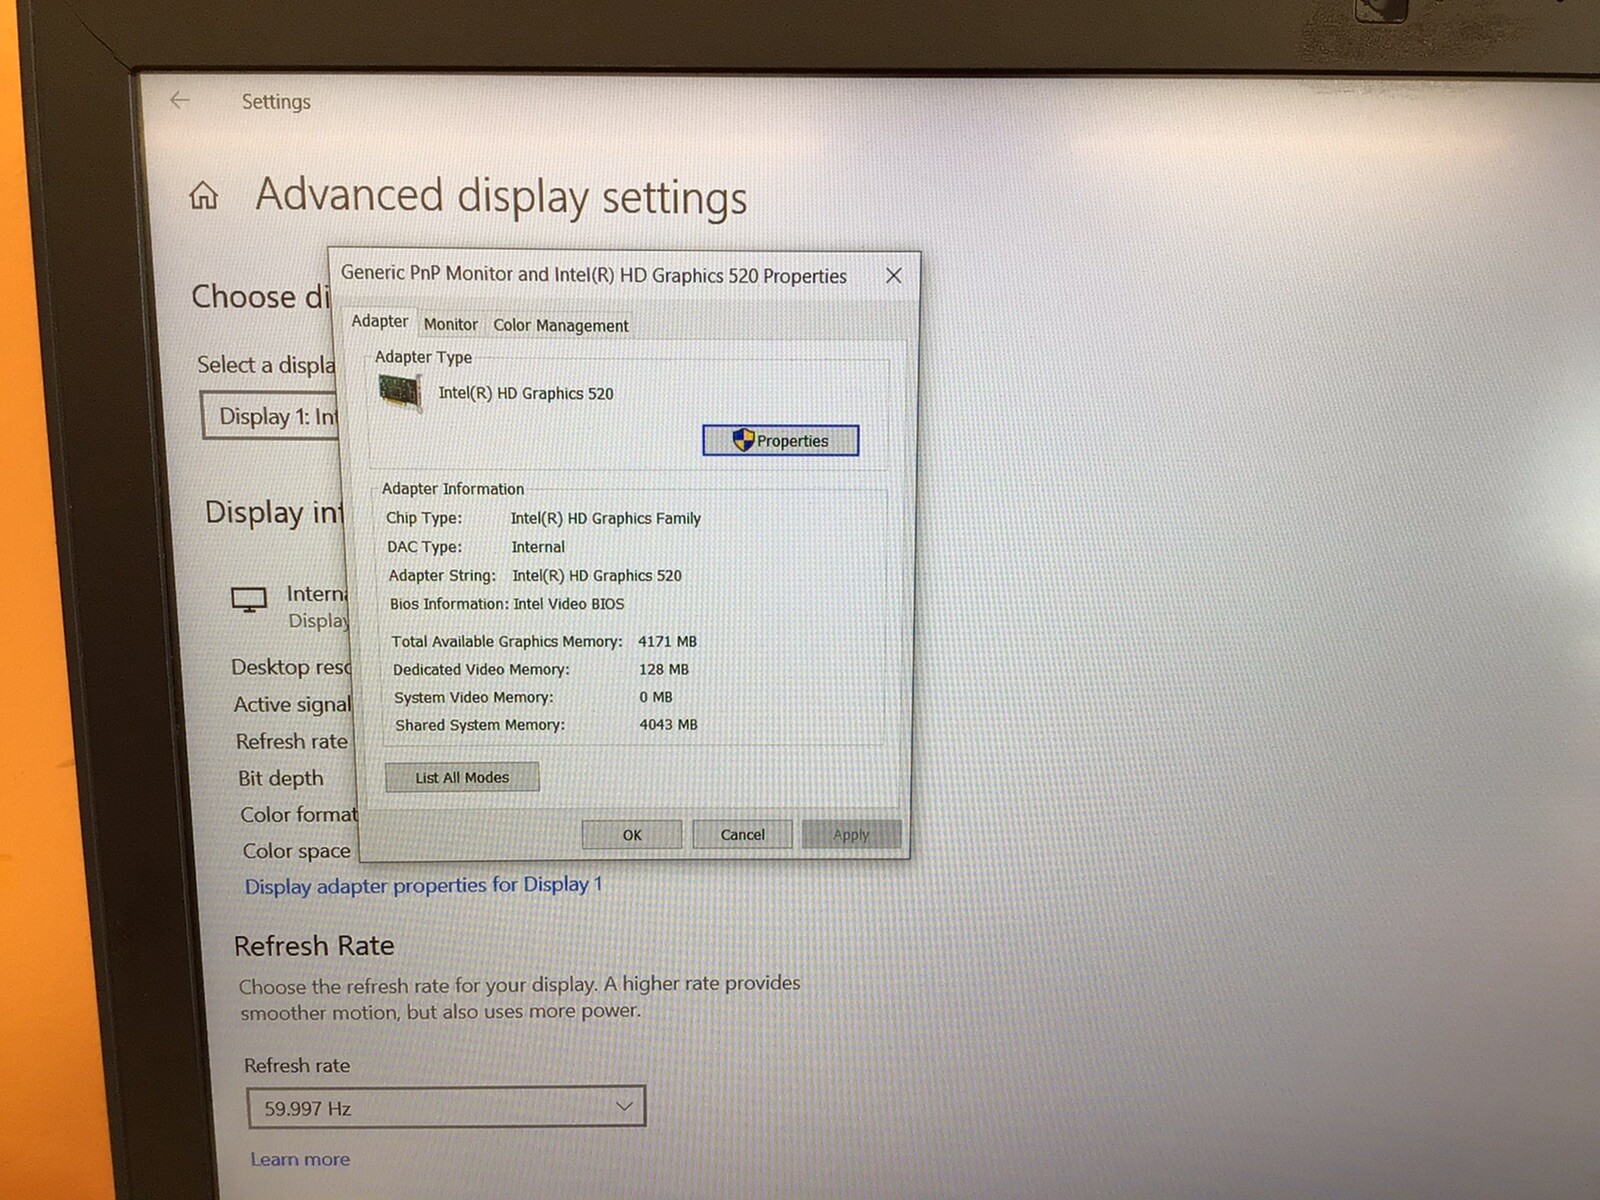1600x1200 pixels.
Task: Click the Bios Information Intel Video BIOS line
Action: [507, 604]
